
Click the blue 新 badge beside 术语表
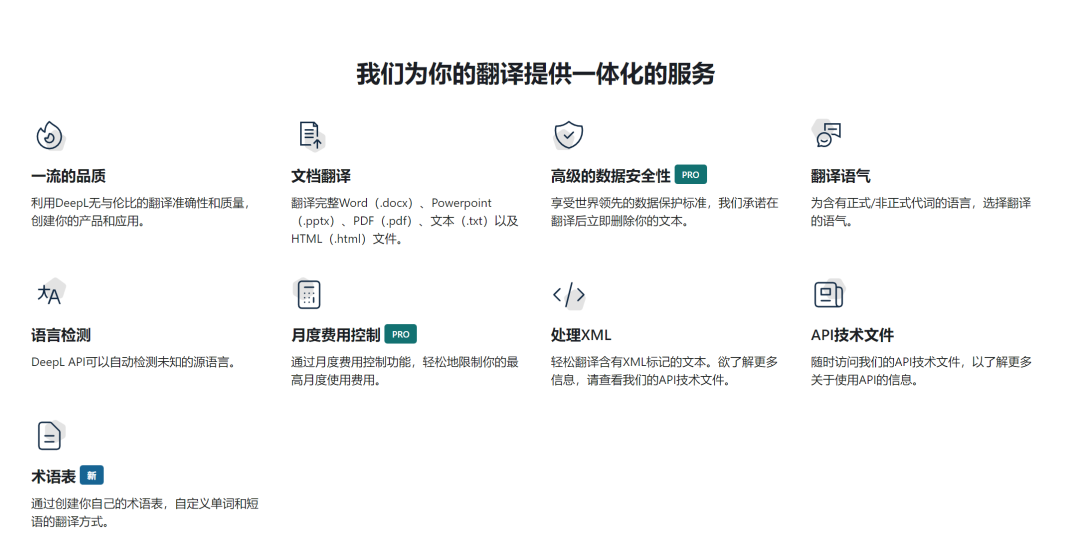click(x=92, y=475)
